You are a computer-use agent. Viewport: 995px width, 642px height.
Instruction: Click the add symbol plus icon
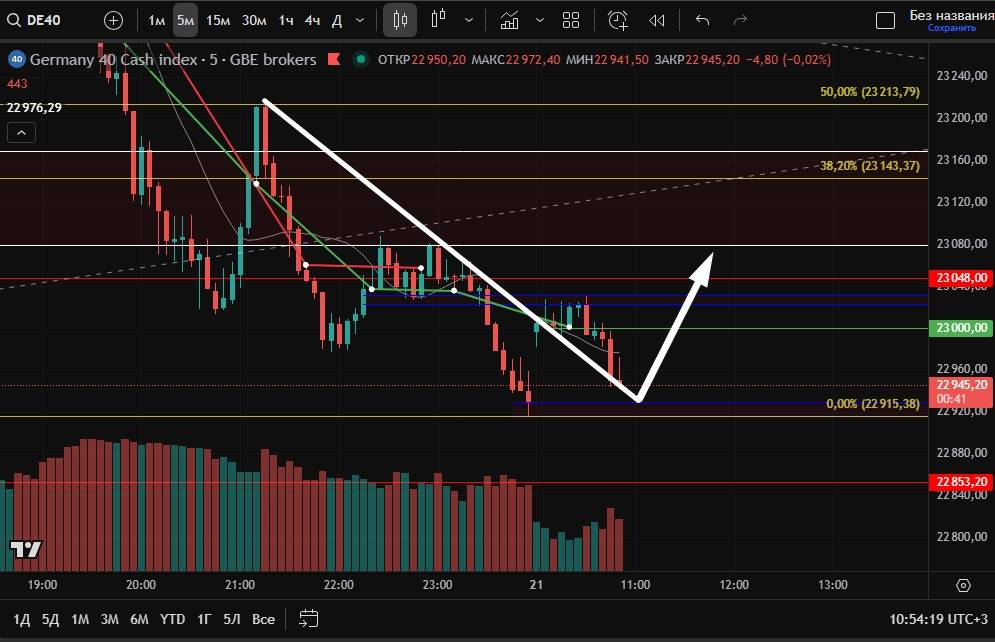click(114, 20)
